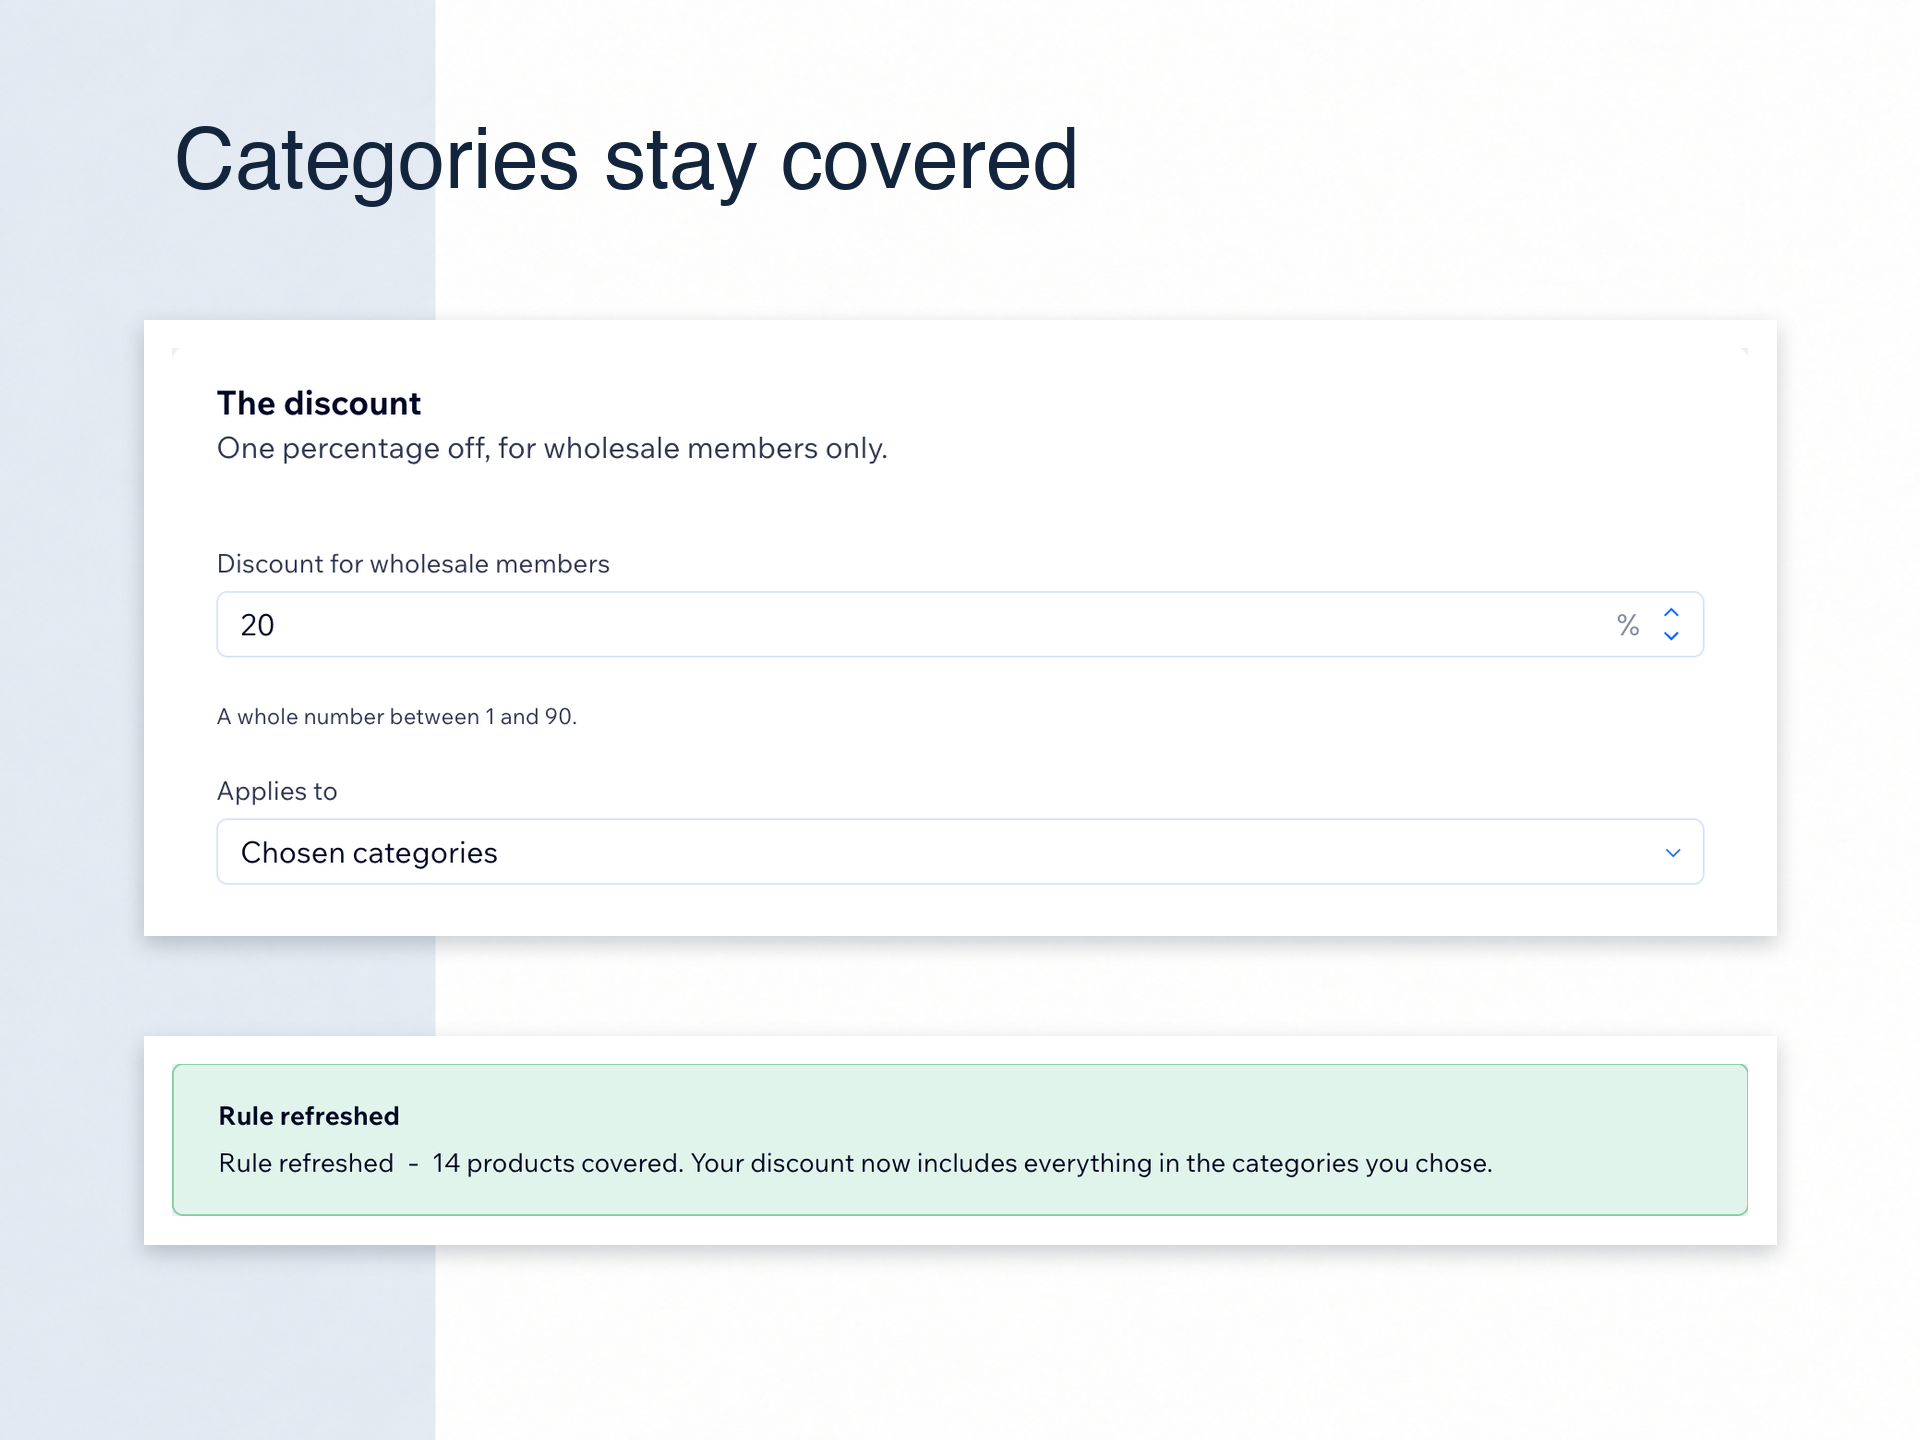Screen dimensions: 1920x1440
Task: Click the Rule refreshed bold heading
Action: (309, 1116)
